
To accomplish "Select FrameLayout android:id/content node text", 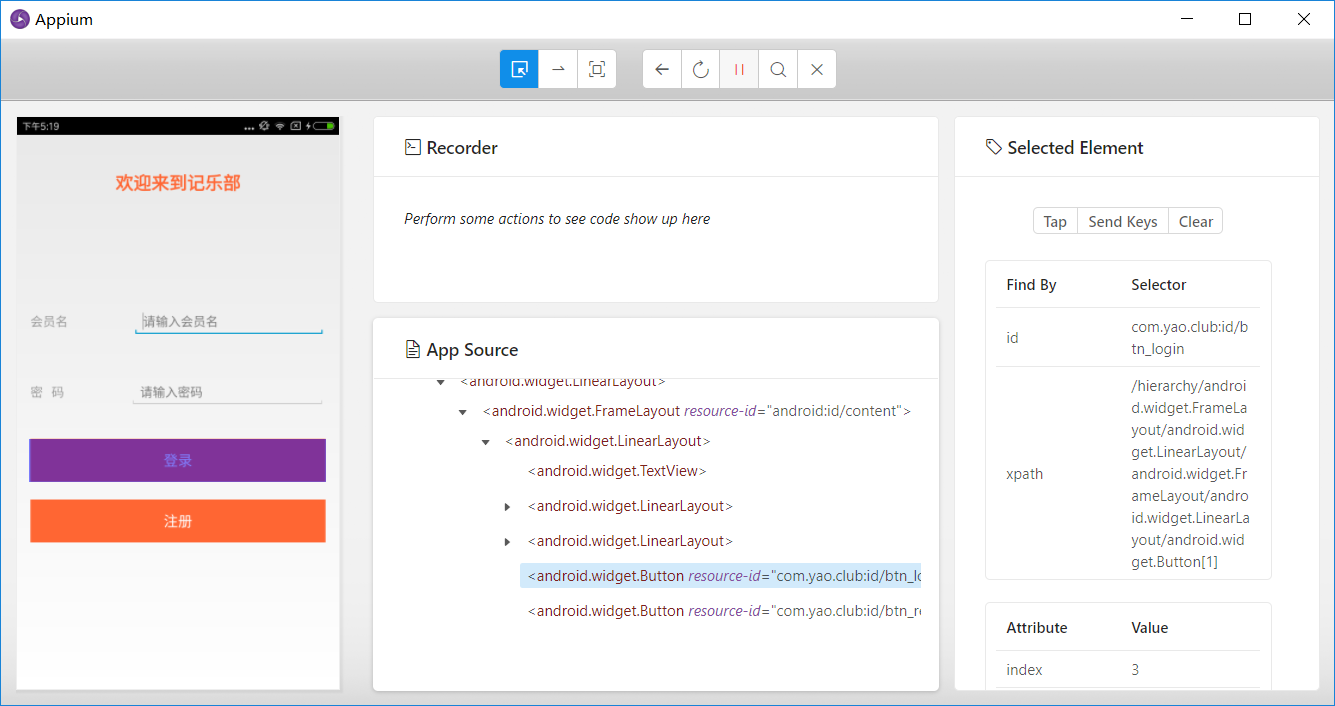I will coord(697,411).
